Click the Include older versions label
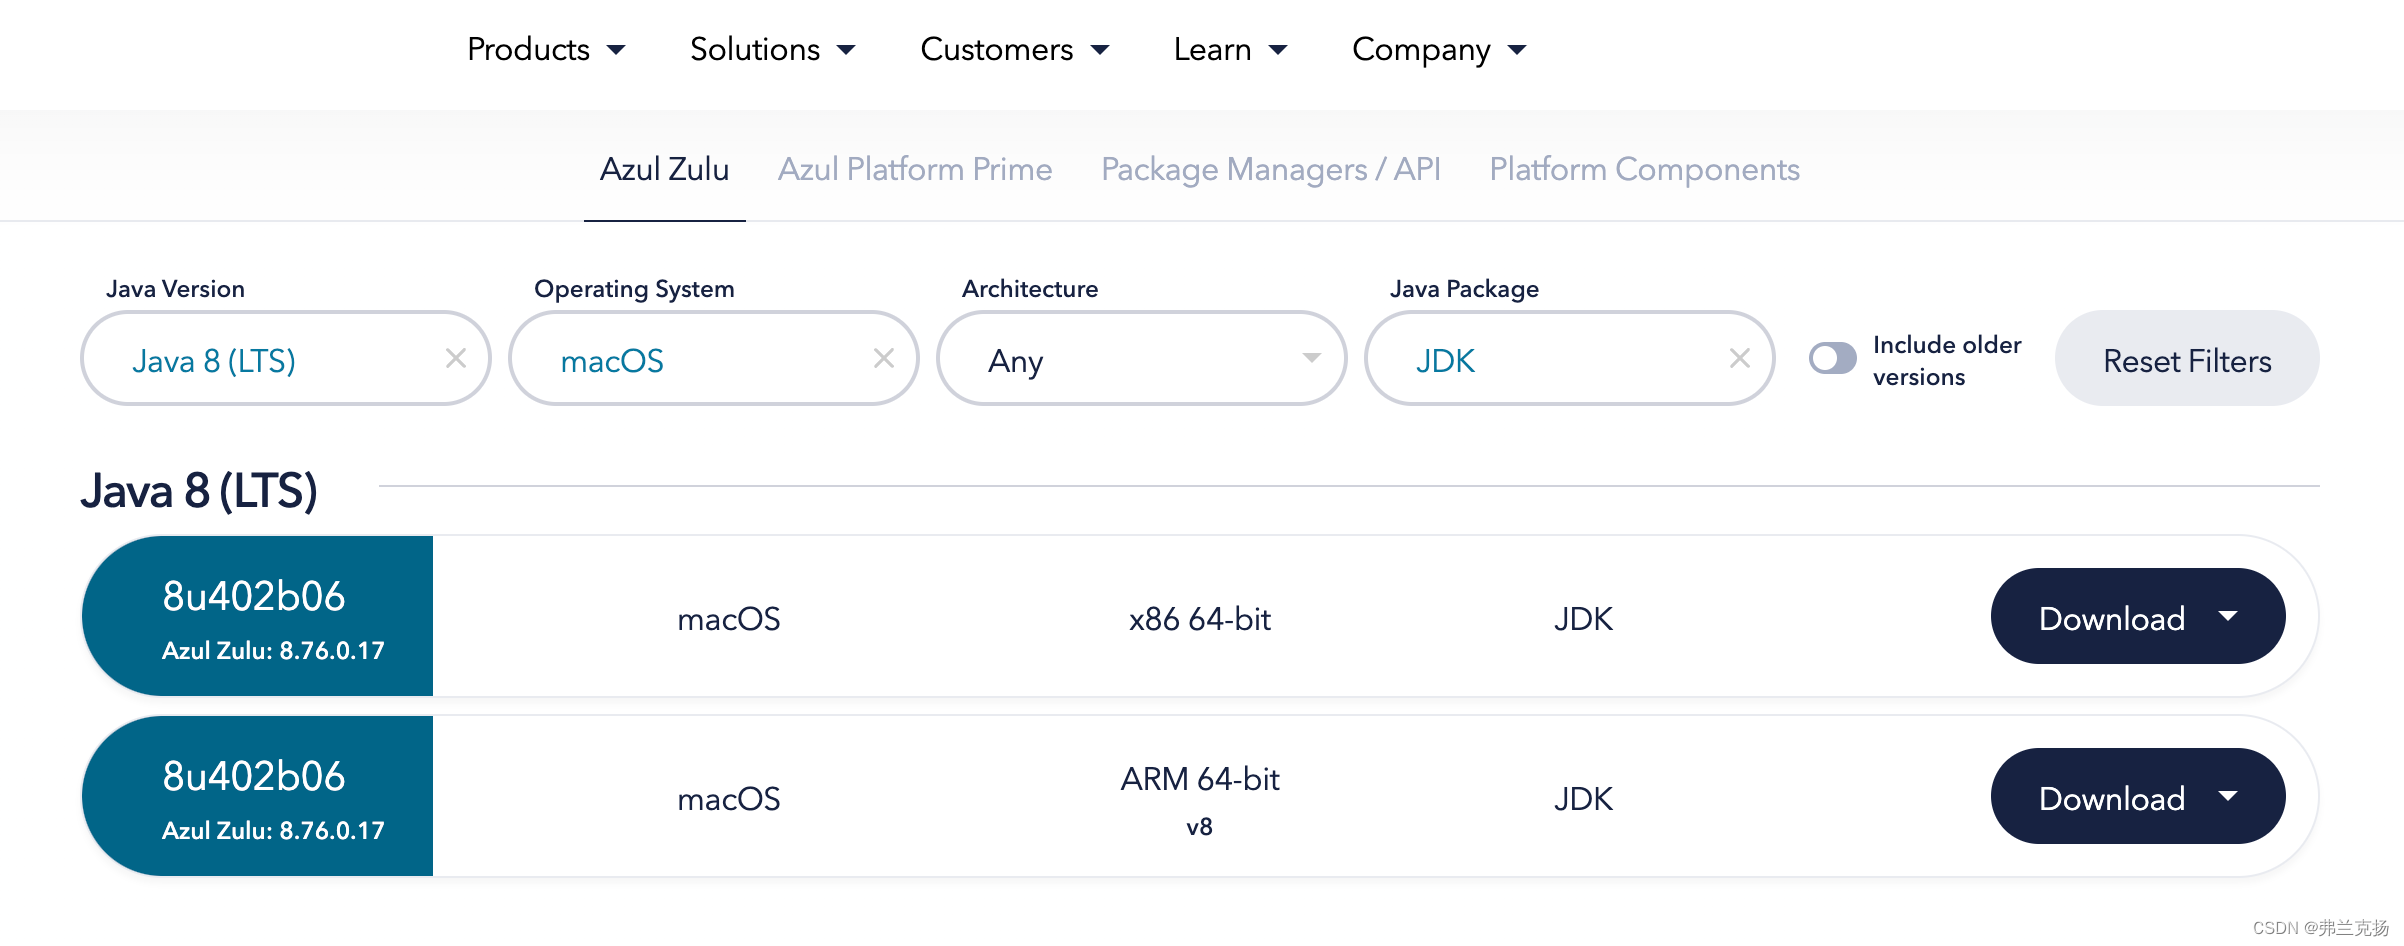Screen dimensions: 2404x946 [1946, 360]
